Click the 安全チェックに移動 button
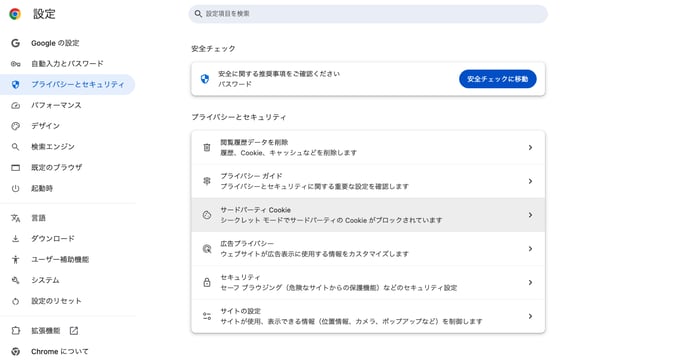The image size is (688, 364). tap(498, 79)
